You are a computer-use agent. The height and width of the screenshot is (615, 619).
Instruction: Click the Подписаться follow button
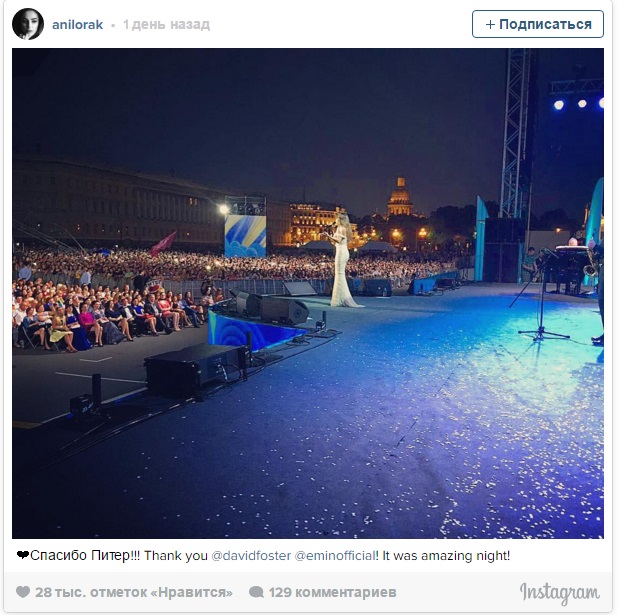click(x=537, y=24)
